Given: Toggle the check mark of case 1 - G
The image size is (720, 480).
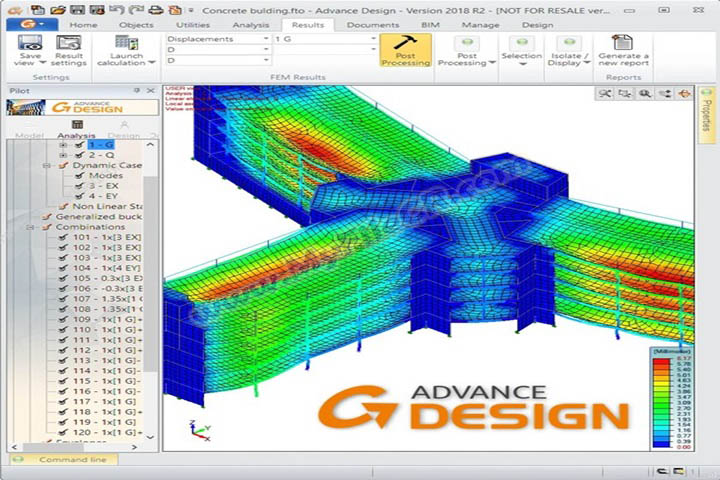Looking at the screenshot, I should click(x=79, y=145).
